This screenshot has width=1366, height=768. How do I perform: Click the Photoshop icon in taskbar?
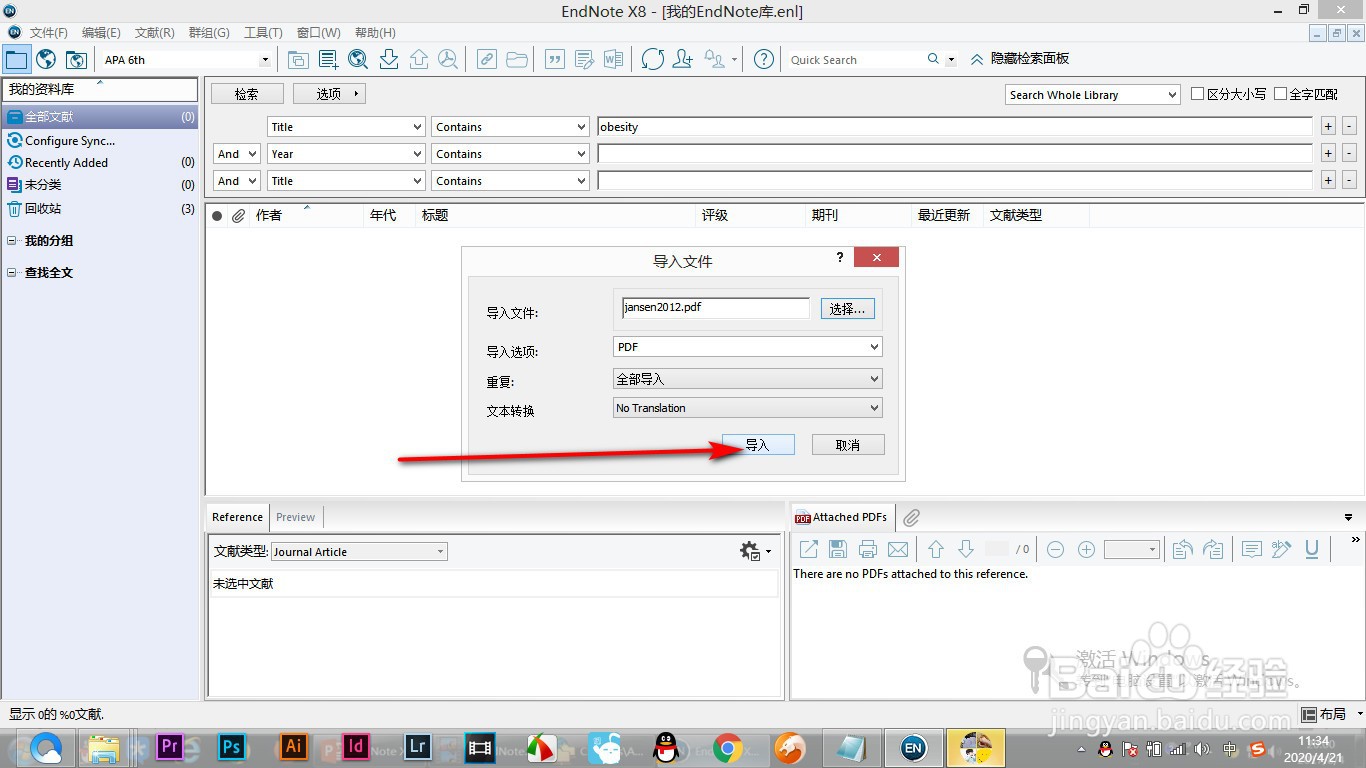tap(231, 746)
